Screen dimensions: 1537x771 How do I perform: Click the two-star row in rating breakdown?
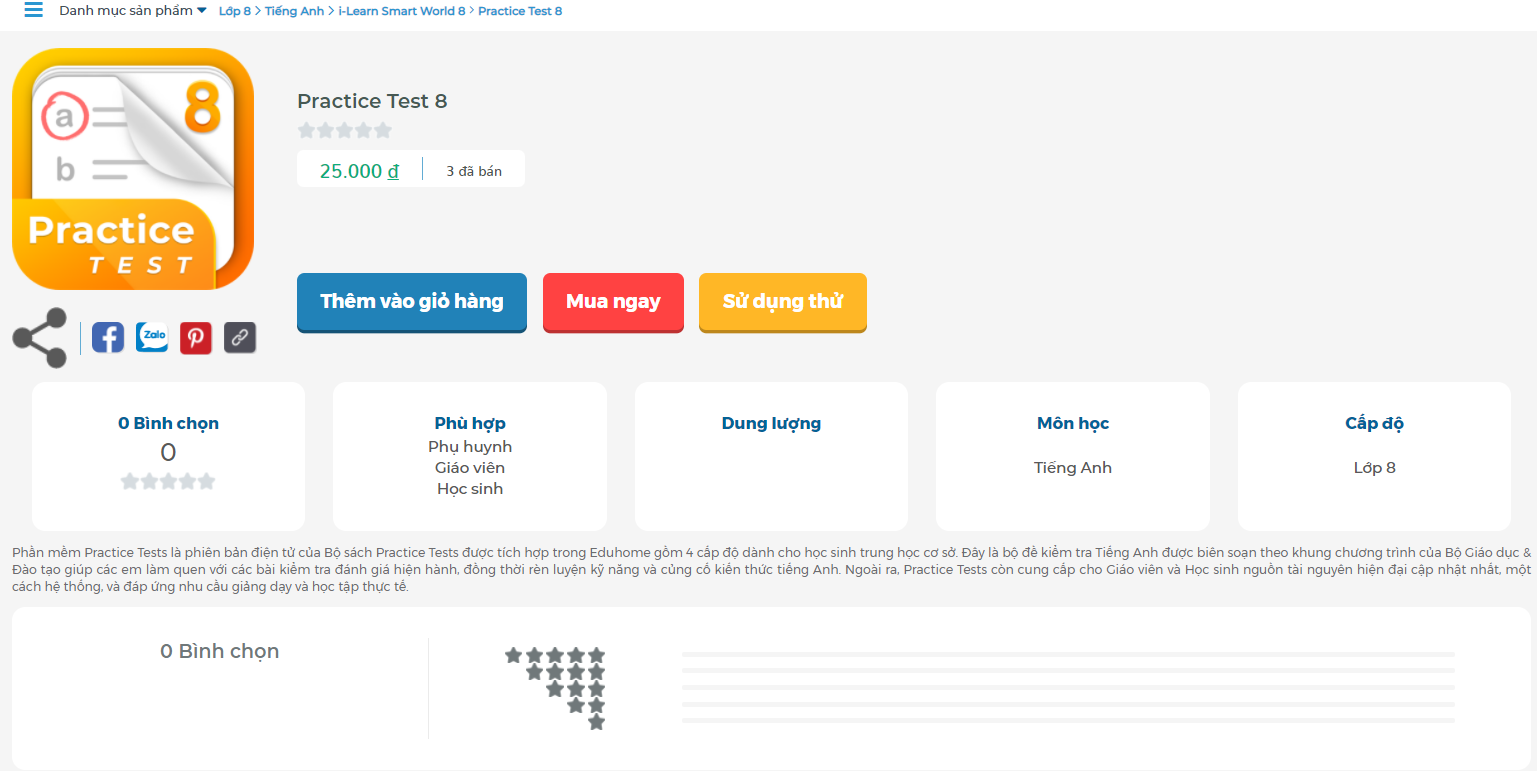pos(587,705)
